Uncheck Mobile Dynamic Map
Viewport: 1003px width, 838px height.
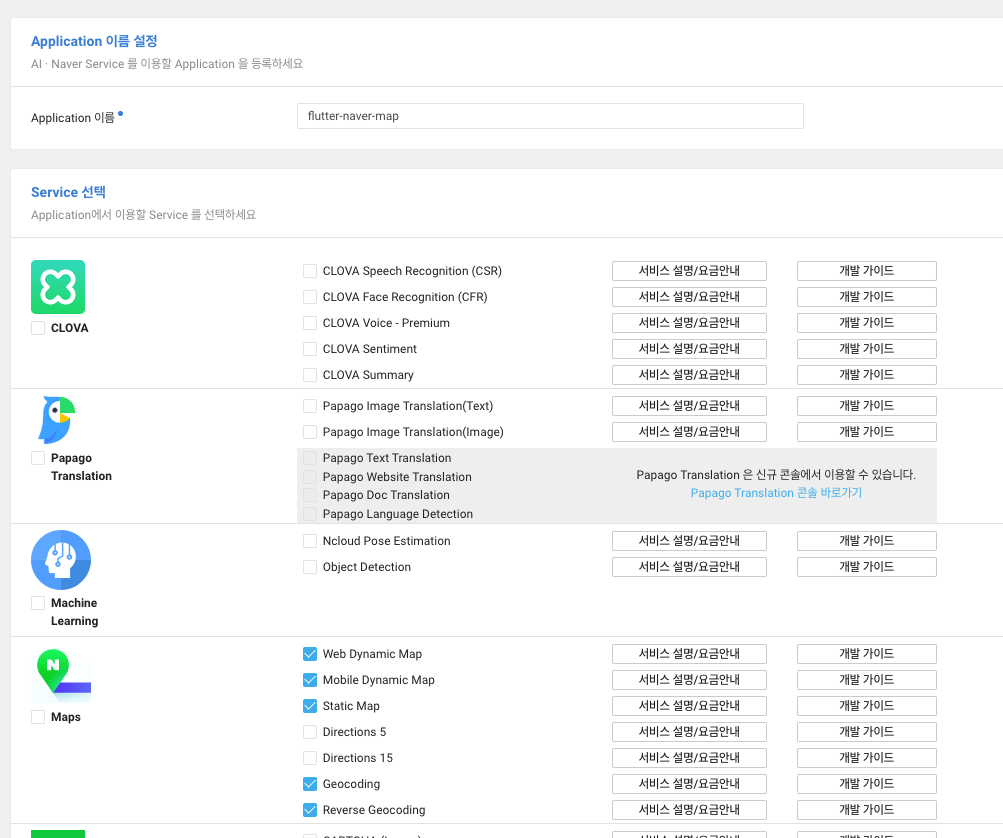(x=310, y=680)
